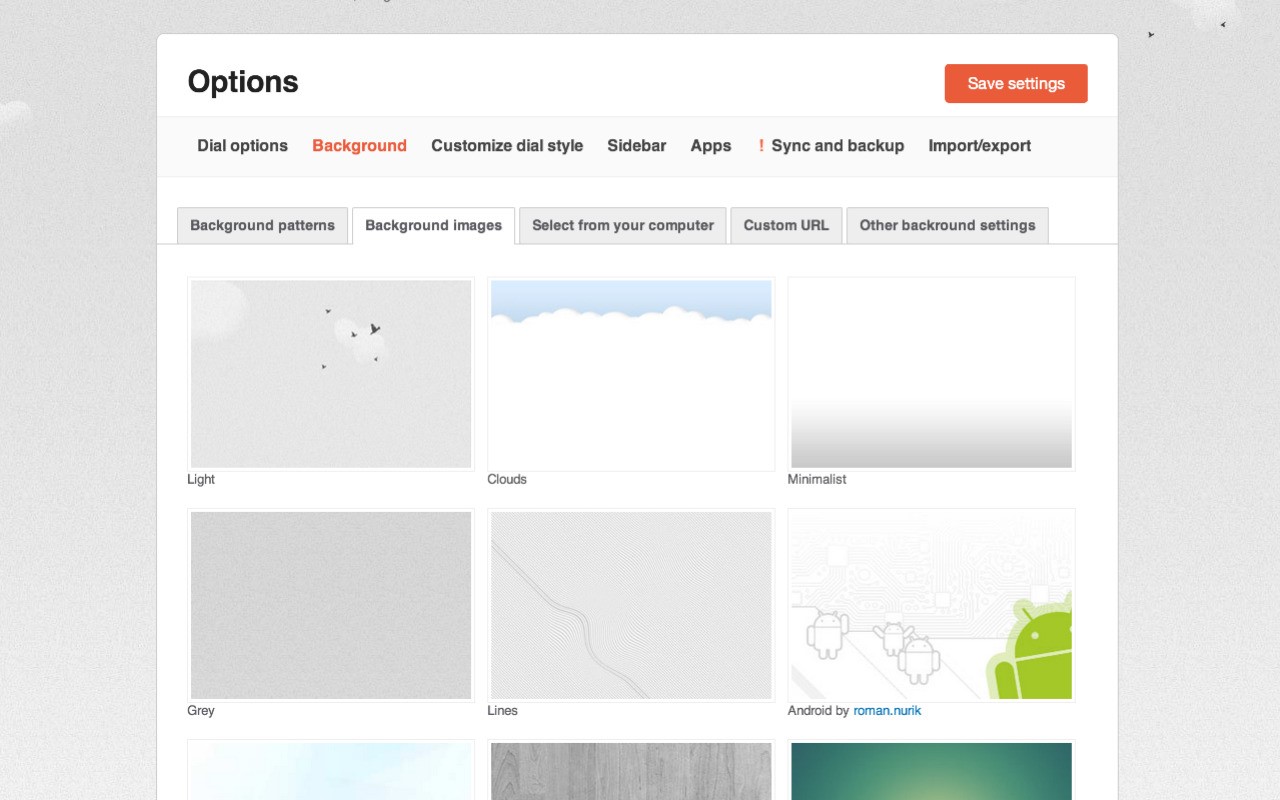Viewport: 1280px width, 800px height.
Task: Open Sync and backup settings
Action: [836, 146]
